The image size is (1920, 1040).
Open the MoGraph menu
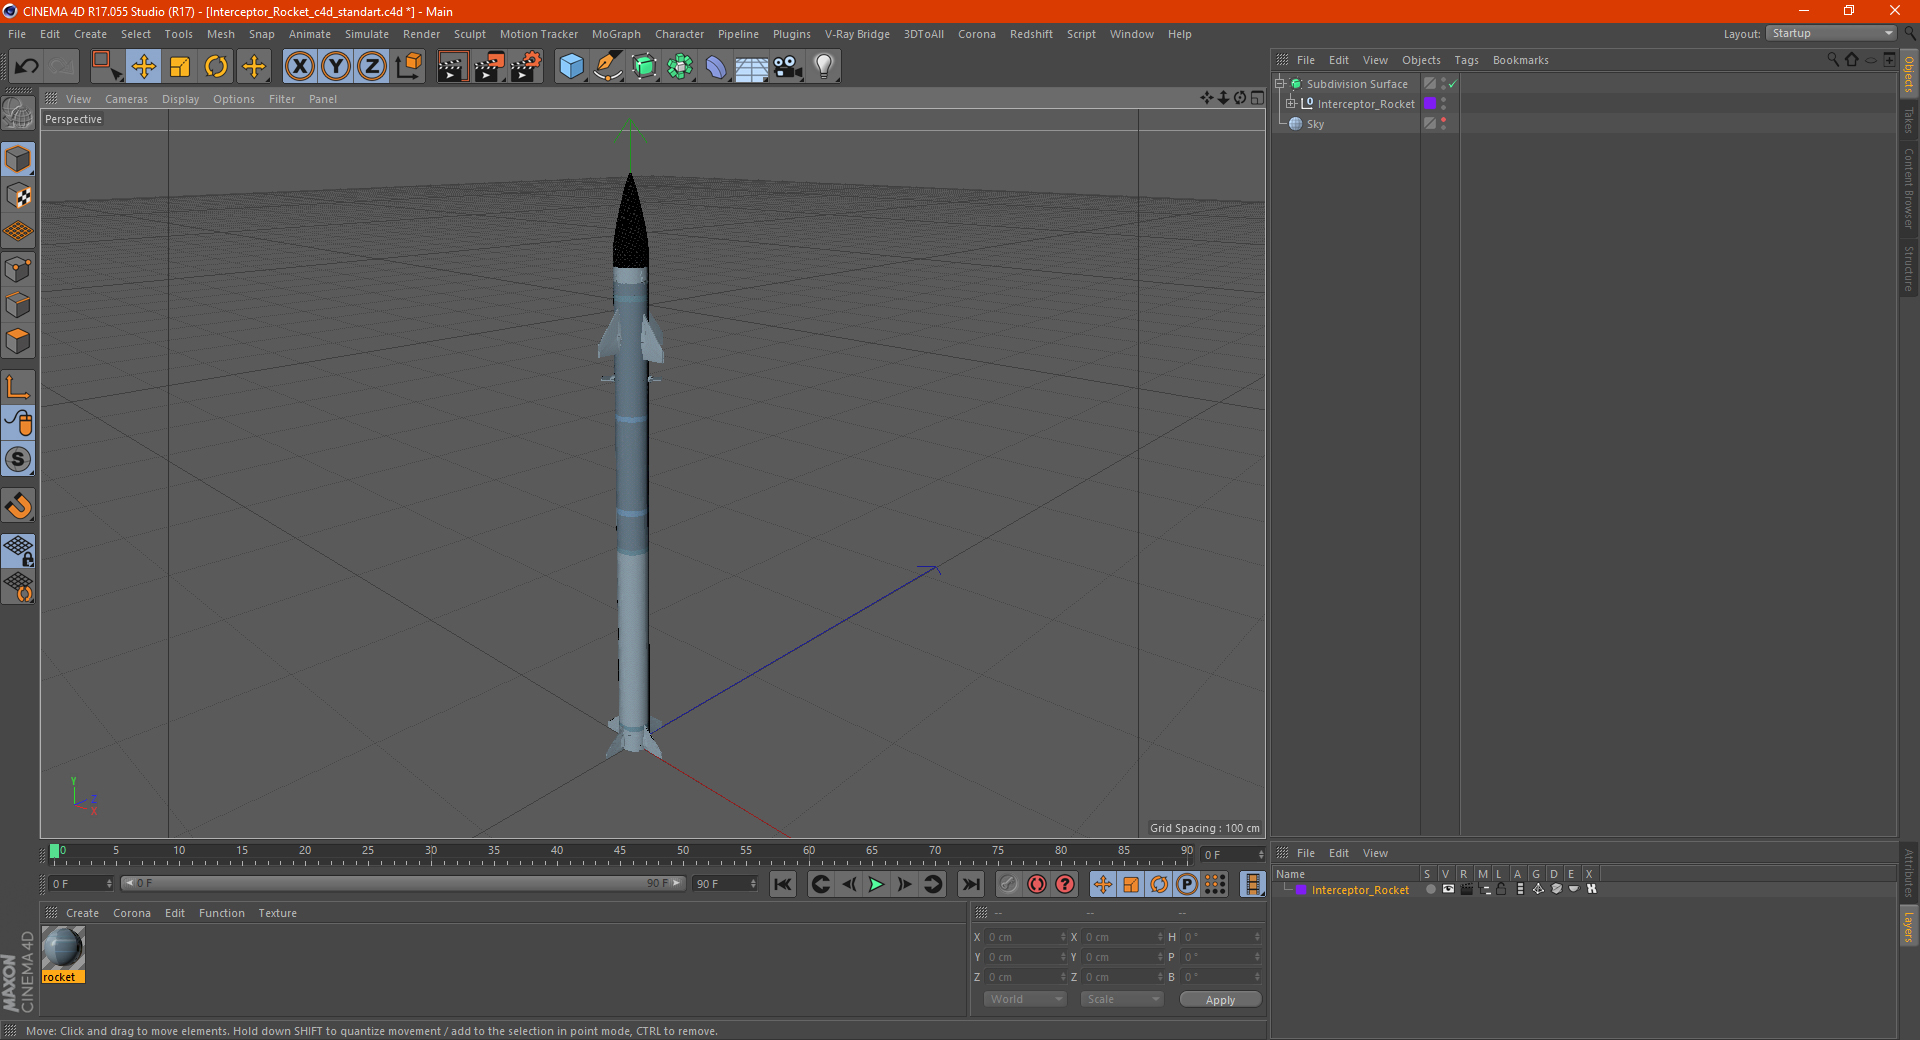pos(616,34)
